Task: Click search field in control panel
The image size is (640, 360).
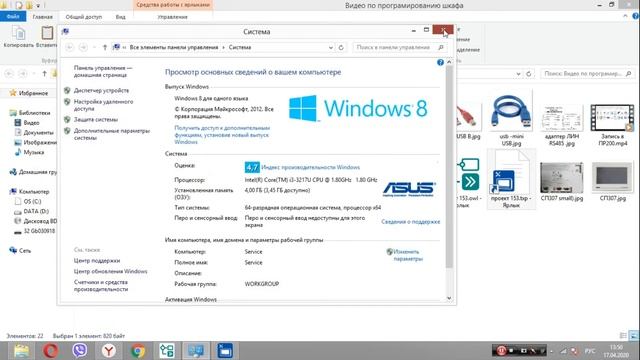Action: [400, 47]
